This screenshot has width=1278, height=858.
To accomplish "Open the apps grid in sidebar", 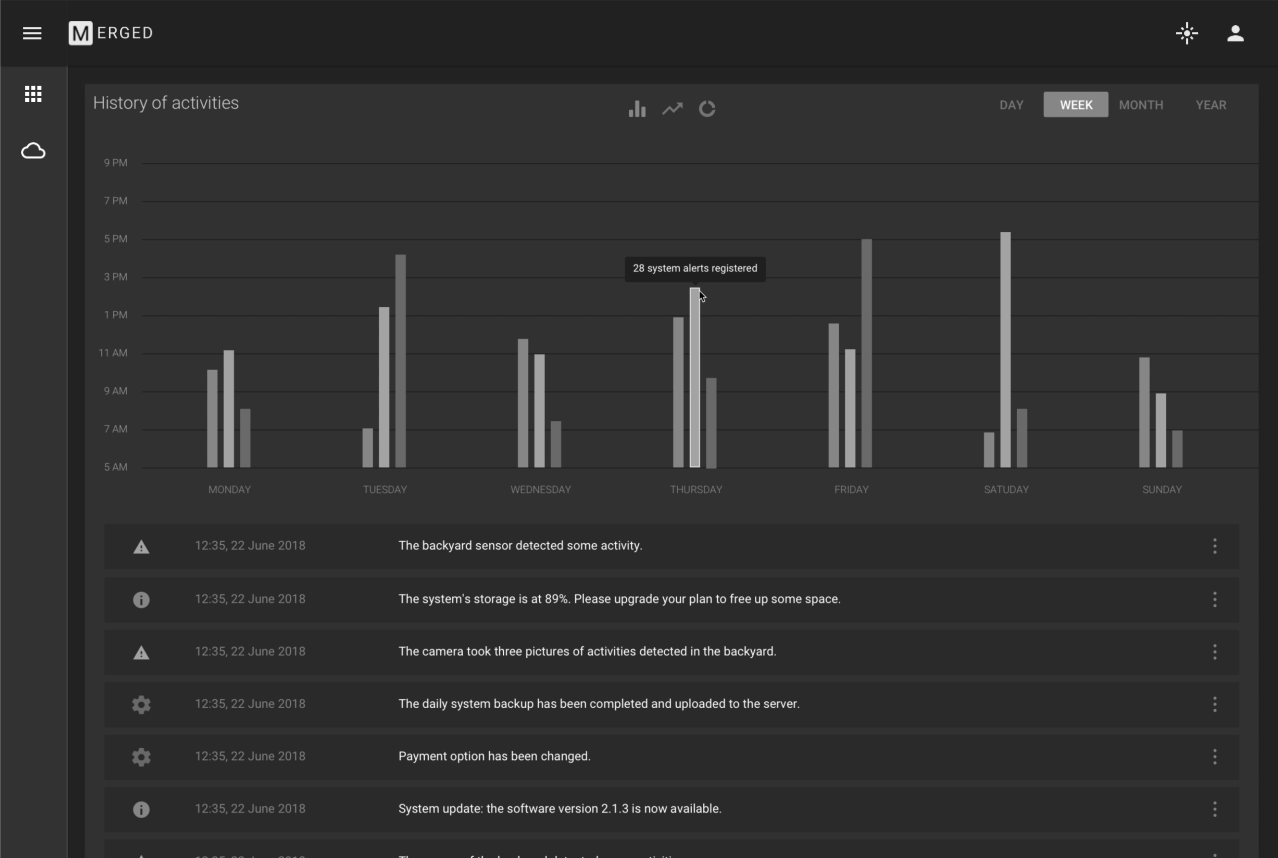I will [33, 94].
